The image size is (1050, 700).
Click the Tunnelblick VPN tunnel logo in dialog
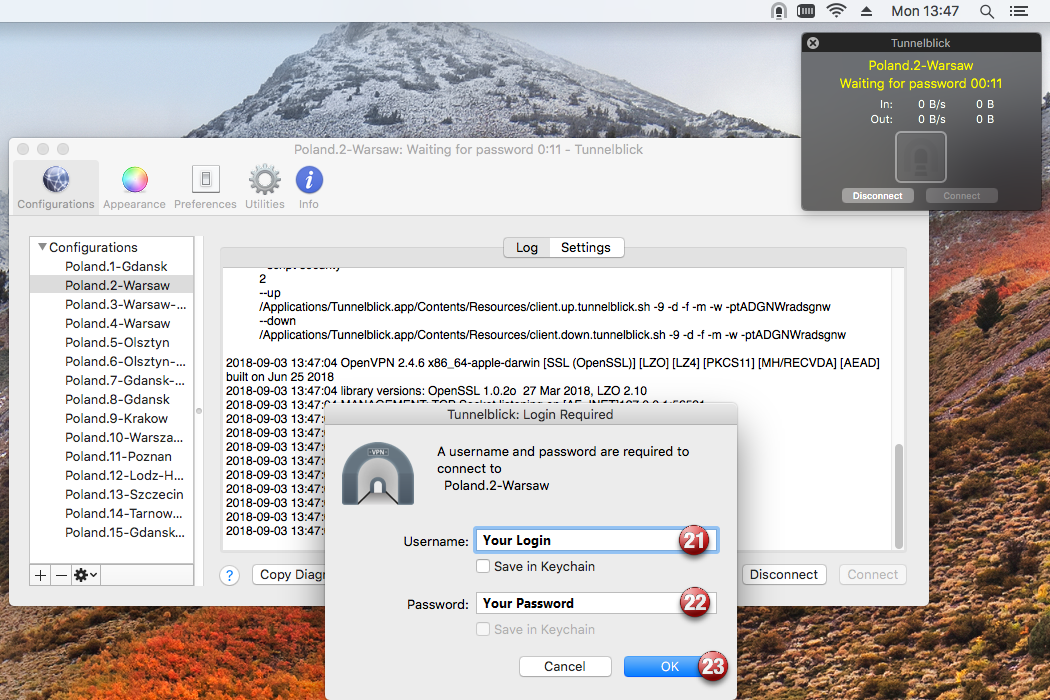coord(378,474)
